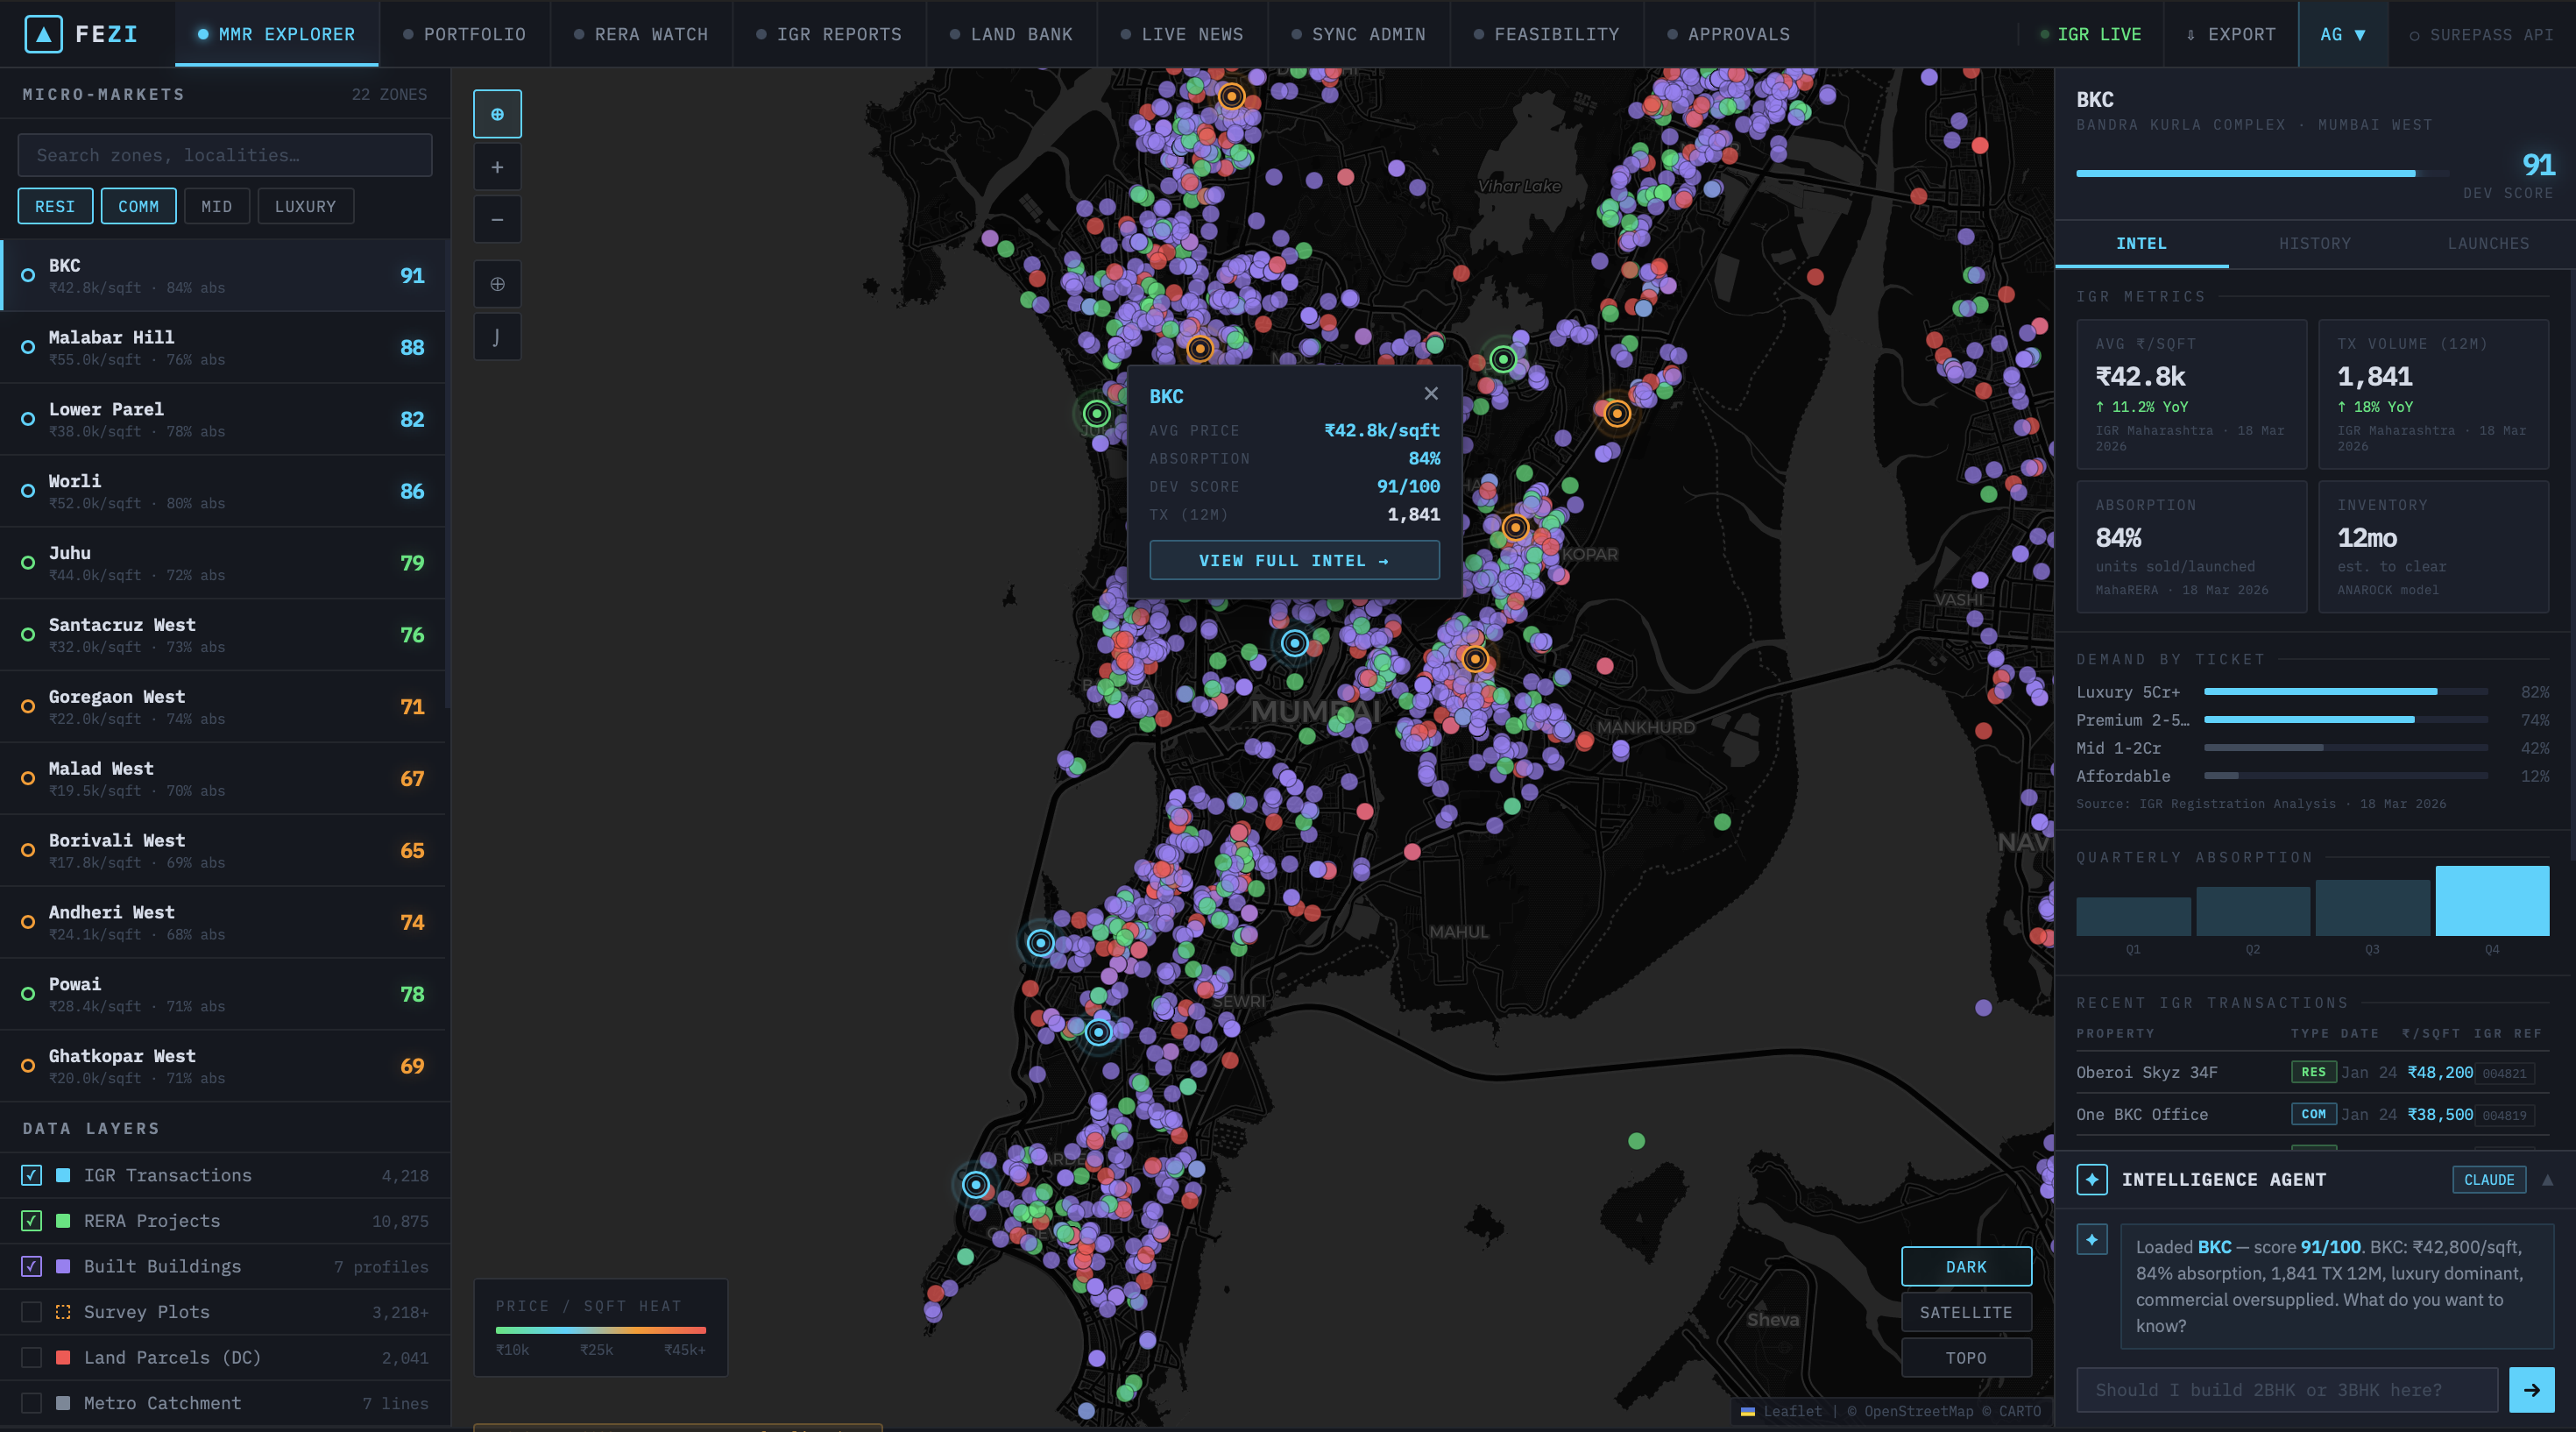The image size is (2576, 1432).
Task: Click the Survey Plots dashed layer swatch
Action: tap(63, 1312)
